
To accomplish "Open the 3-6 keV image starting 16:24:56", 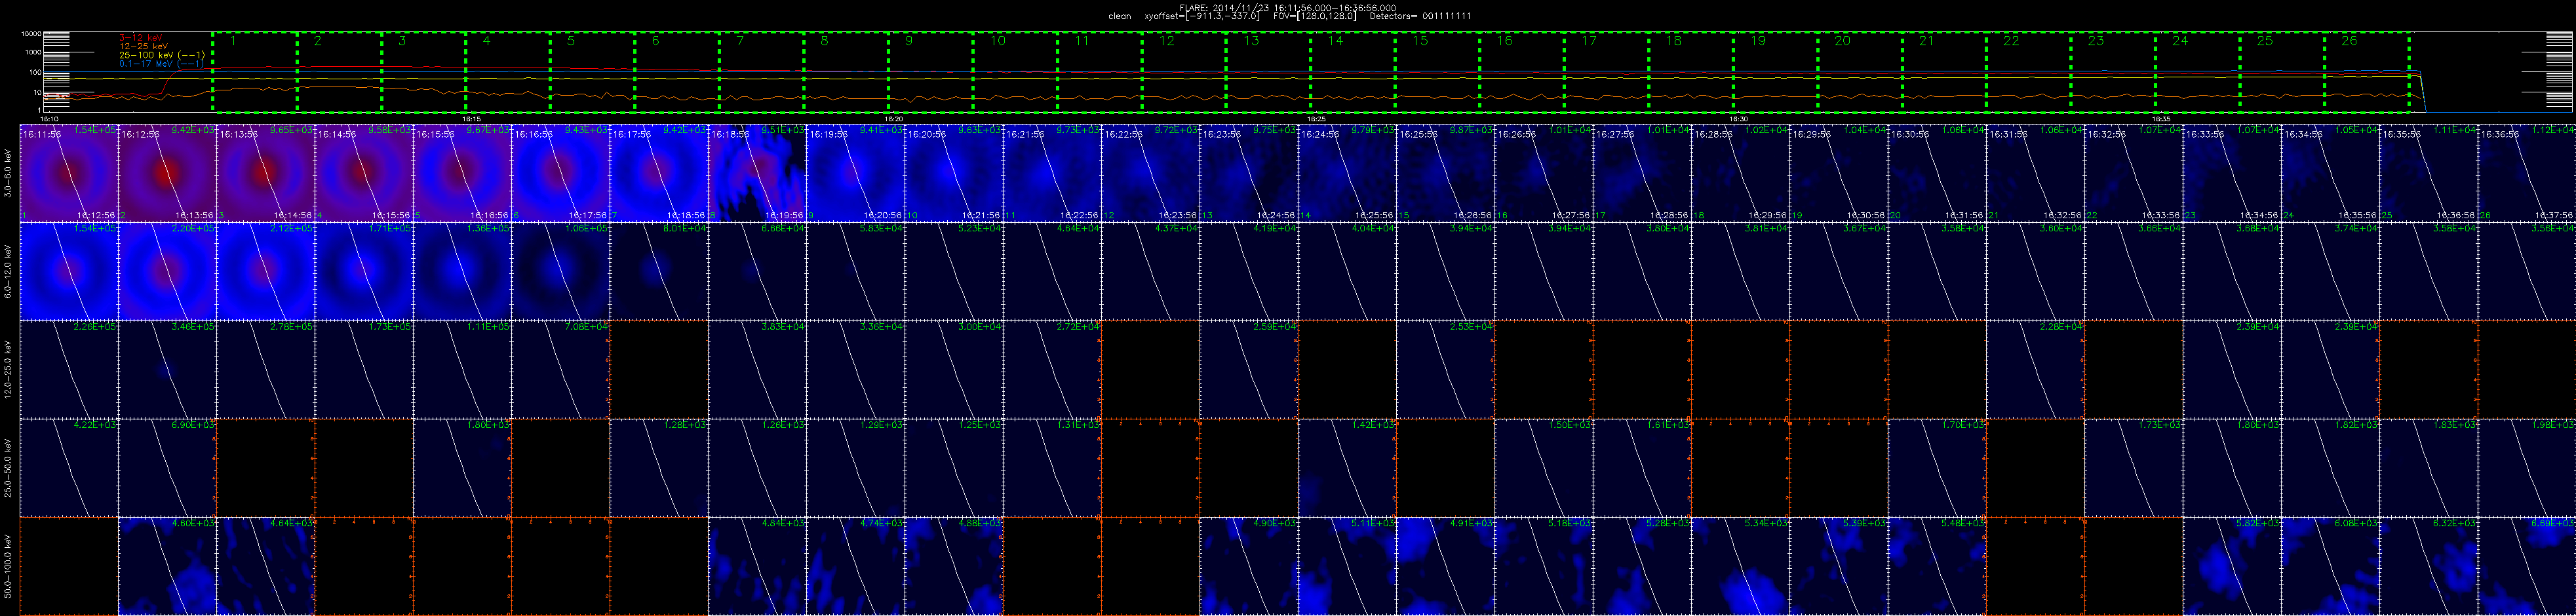I will 1348,173.
